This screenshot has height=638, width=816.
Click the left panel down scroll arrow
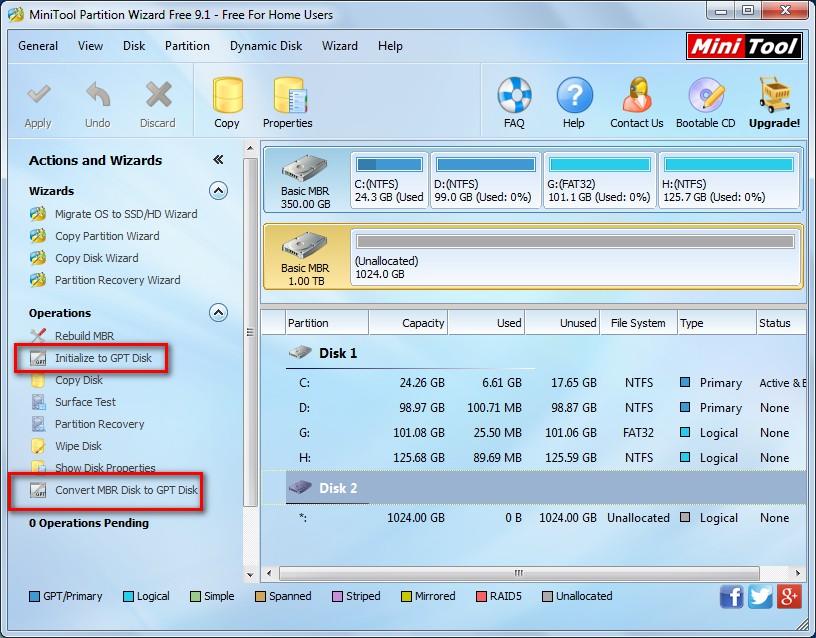pos(250,575)
